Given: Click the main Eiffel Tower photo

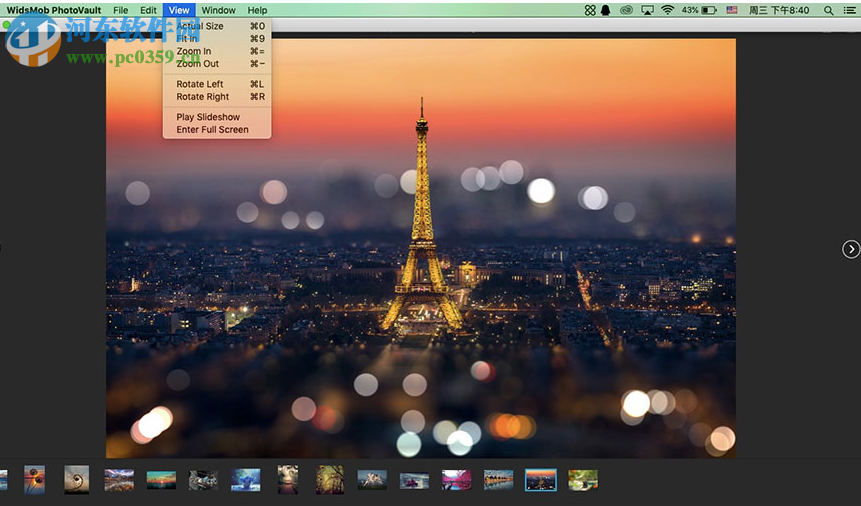Looking at the screenshot, I should 421,248.
